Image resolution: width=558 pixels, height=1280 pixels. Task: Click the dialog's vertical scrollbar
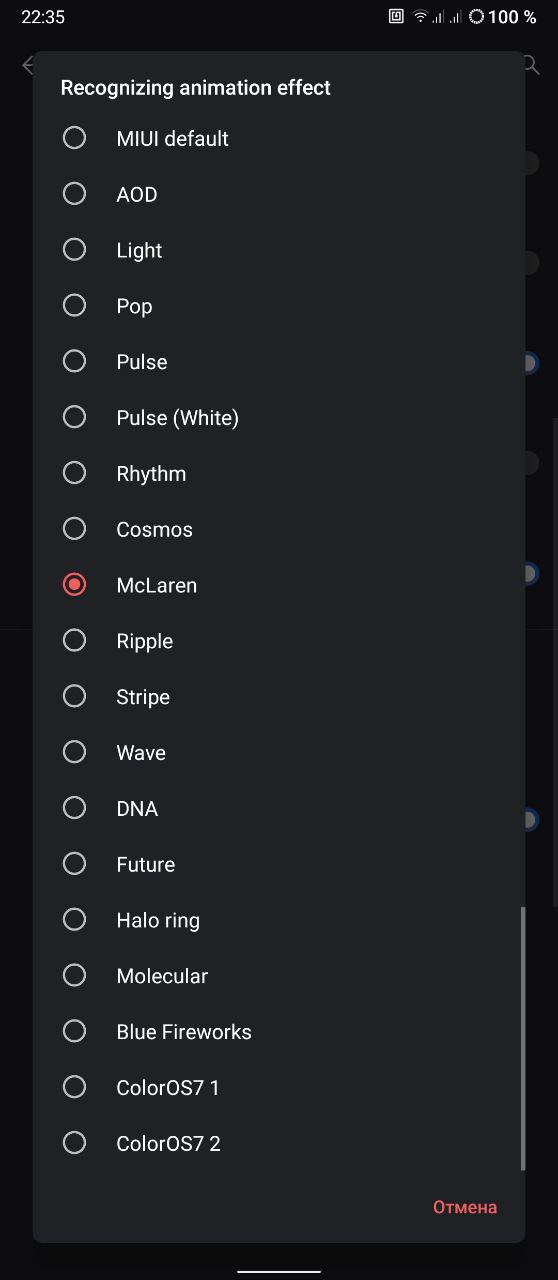click(522, 1038)
